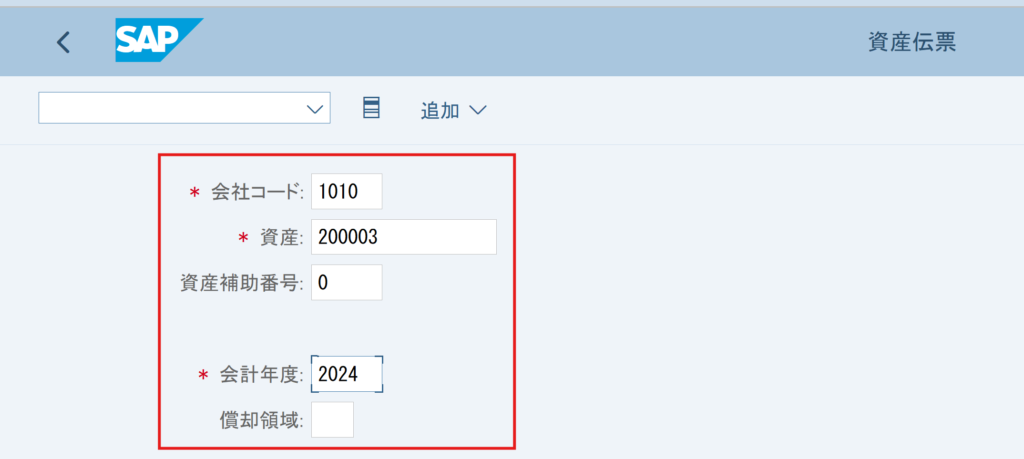Select the empty 償却領域 input box
Screen dimensions: 1024x459
[332, 420]
